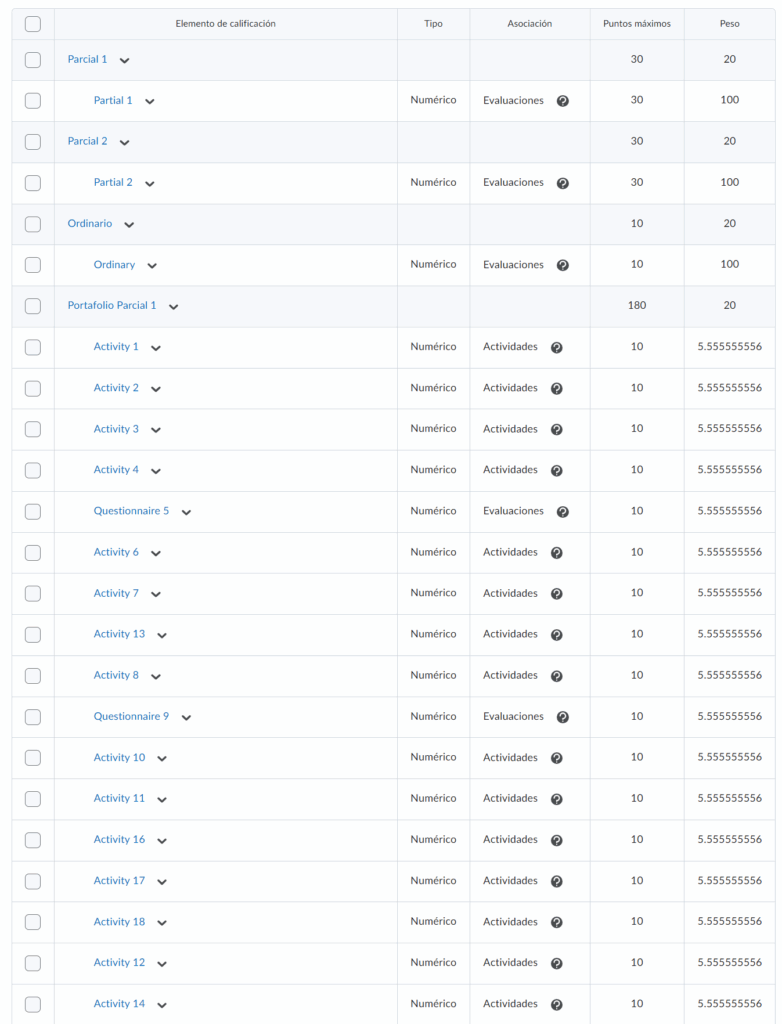Image resolution: width=782 pixels, height=1024 pixels.
Task: Open Activity 10 actions chevron
Action: [162, 758]
